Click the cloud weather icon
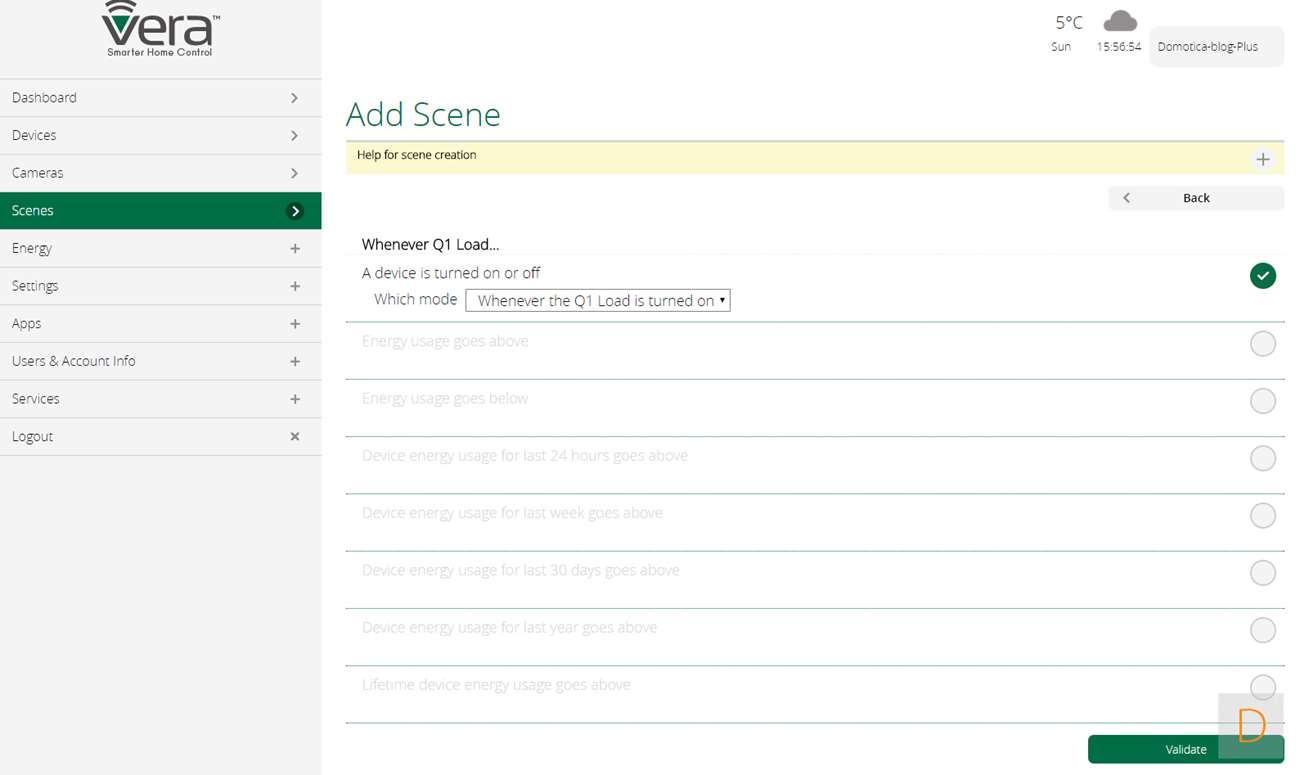The width and height of the screenshot is (1300, 775). pos(1119,21)
